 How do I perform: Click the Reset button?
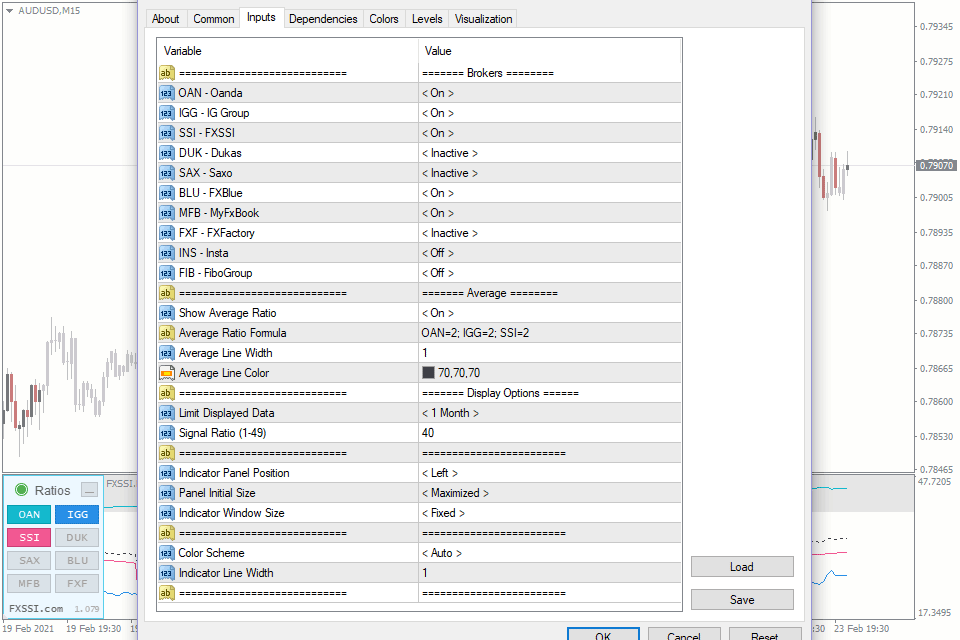tap(765, 634)
